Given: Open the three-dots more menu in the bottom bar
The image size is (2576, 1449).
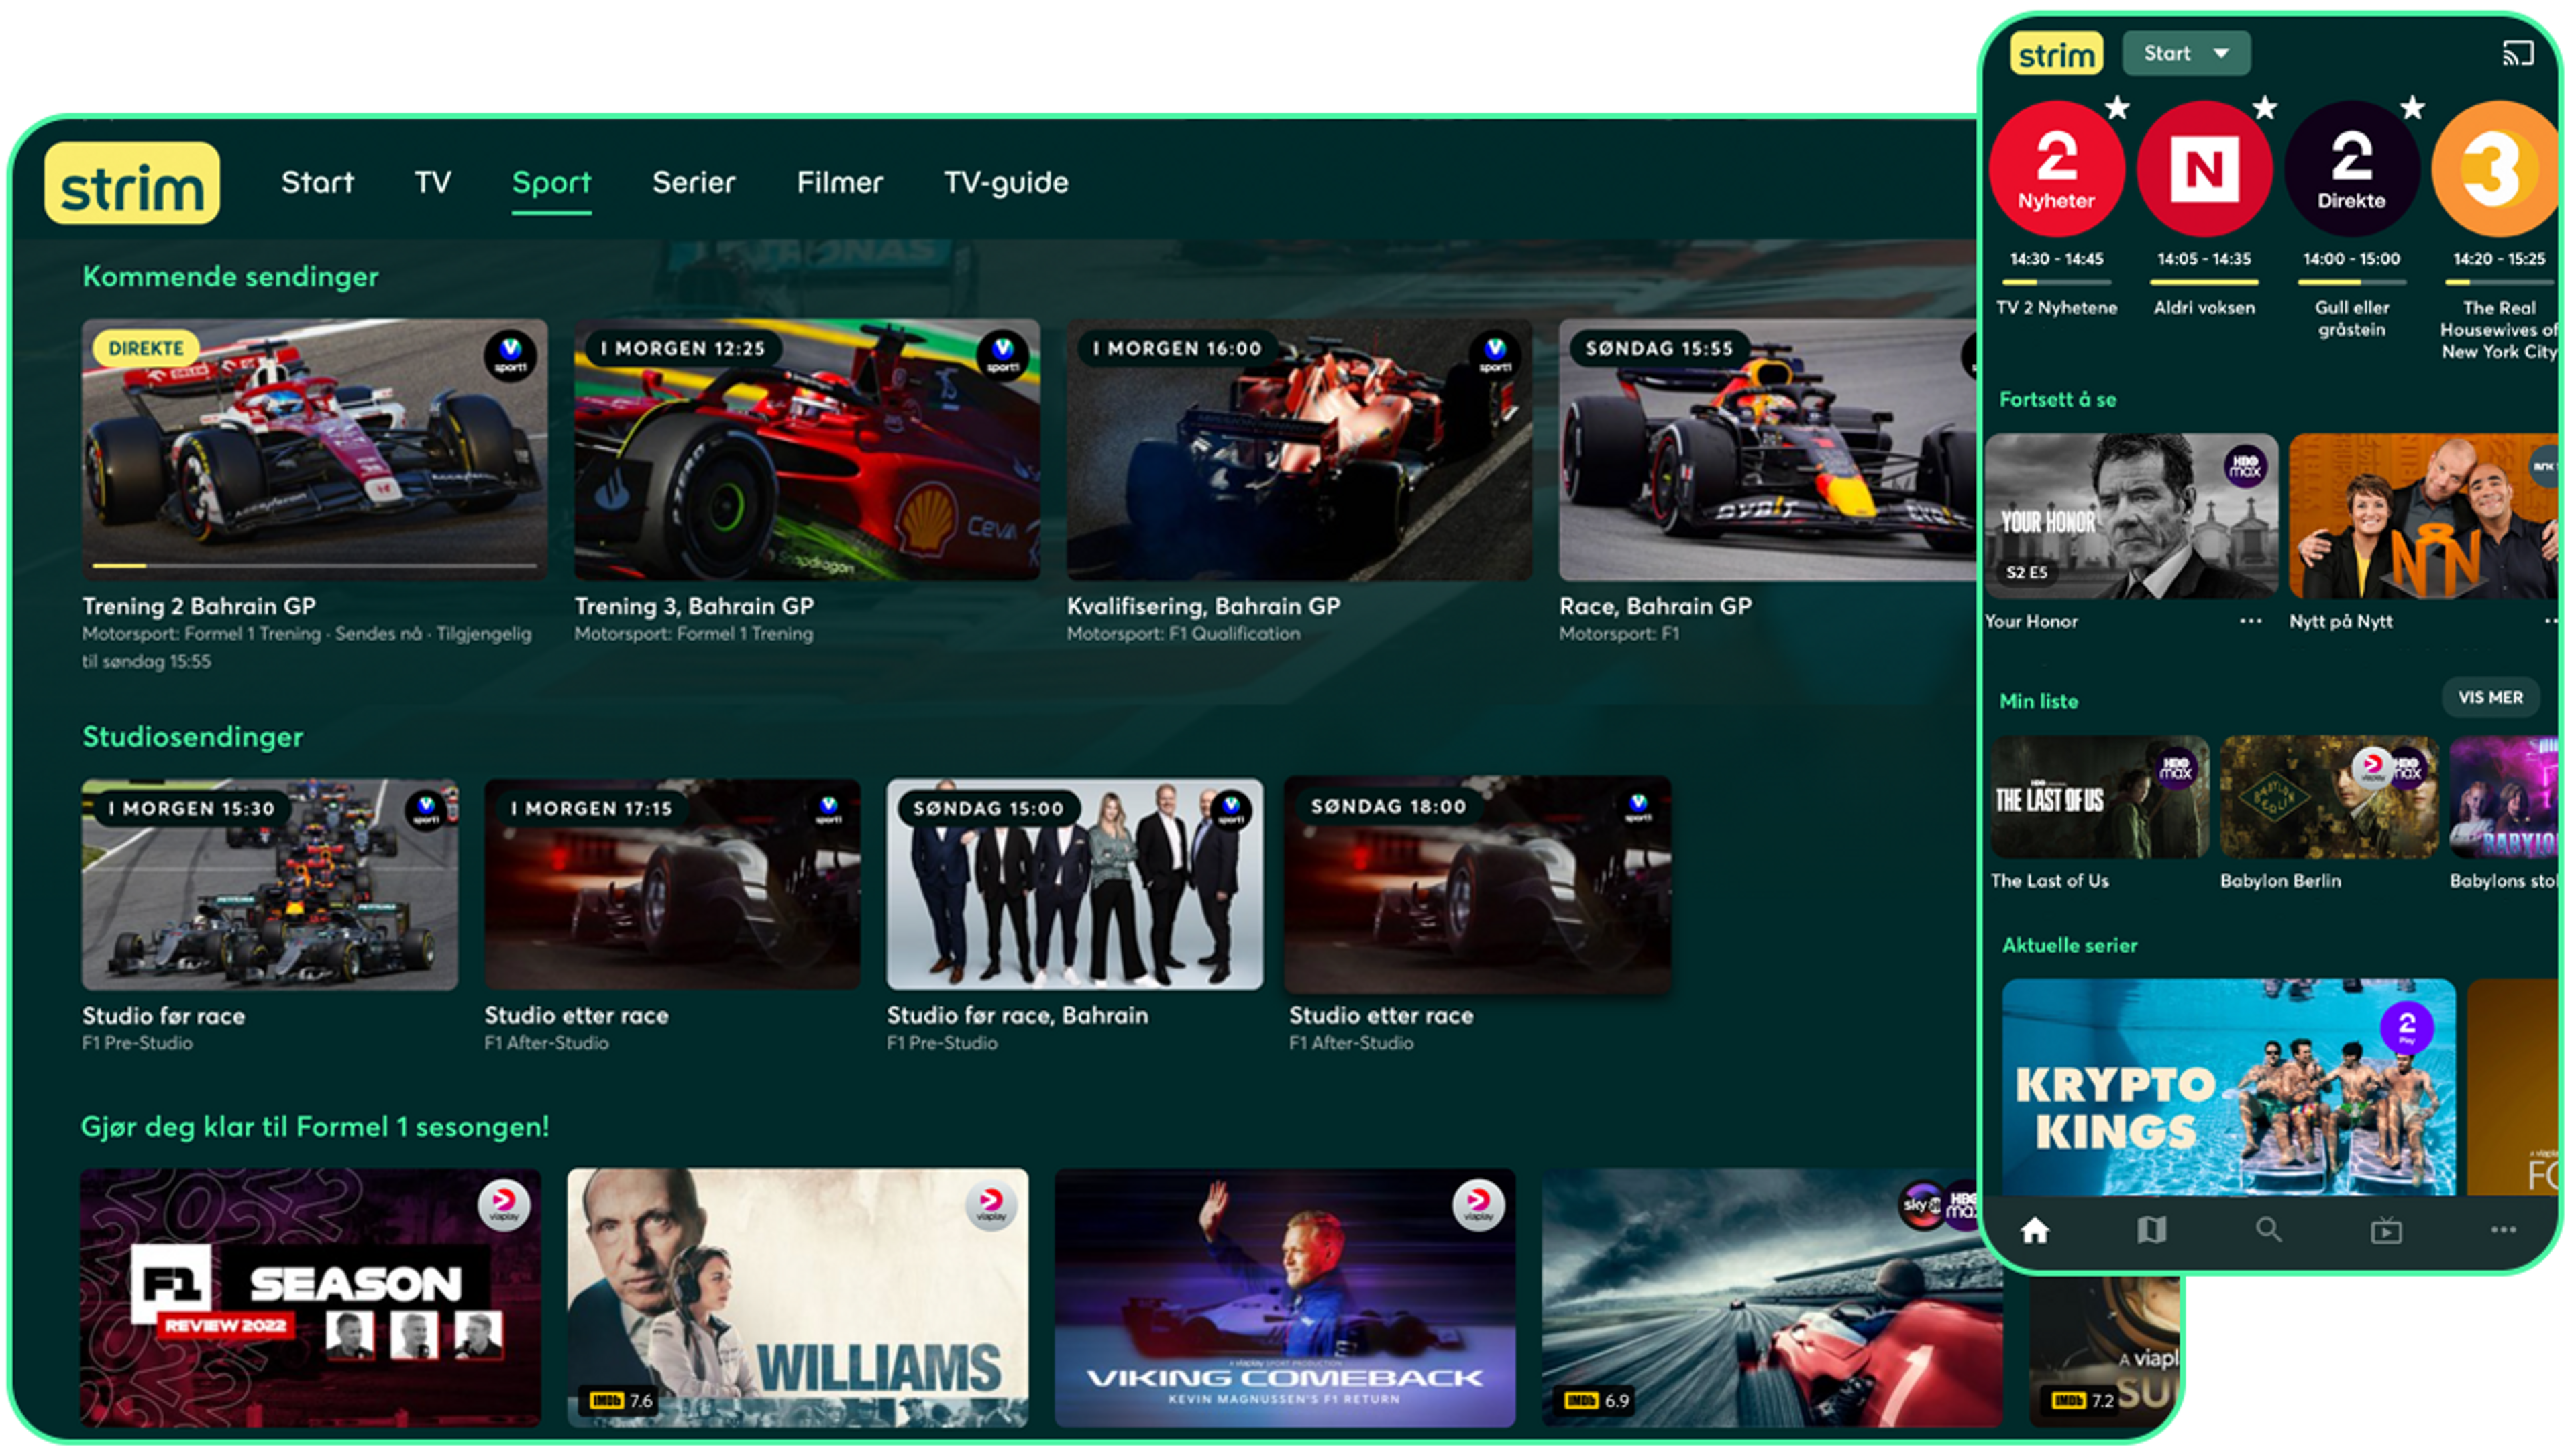Looking at the screenshot, I should [2503, 1230].
